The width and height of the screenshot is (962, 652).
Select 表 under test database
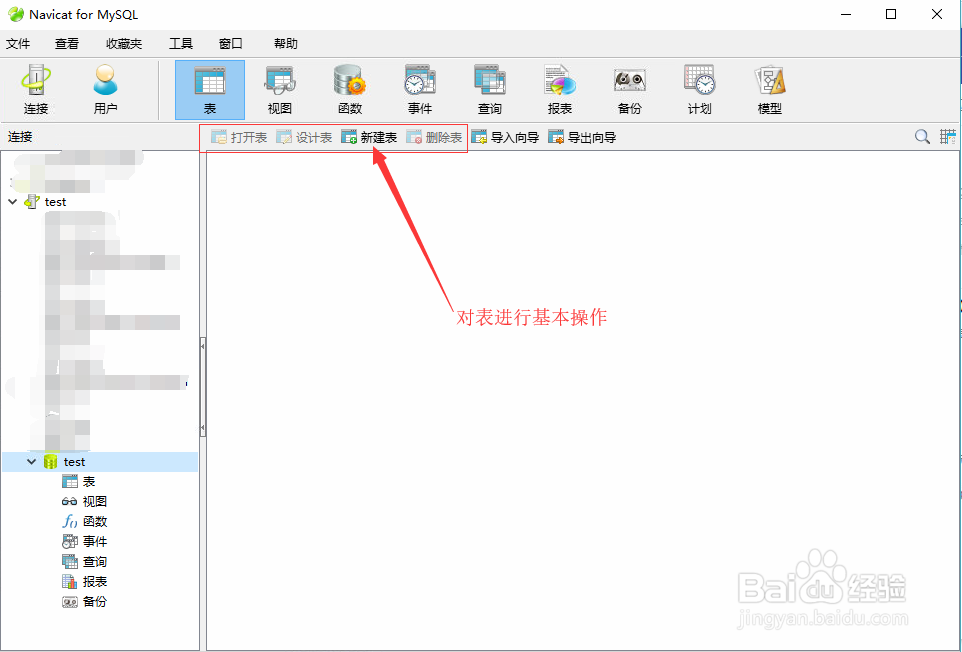(x=79, y=481)
